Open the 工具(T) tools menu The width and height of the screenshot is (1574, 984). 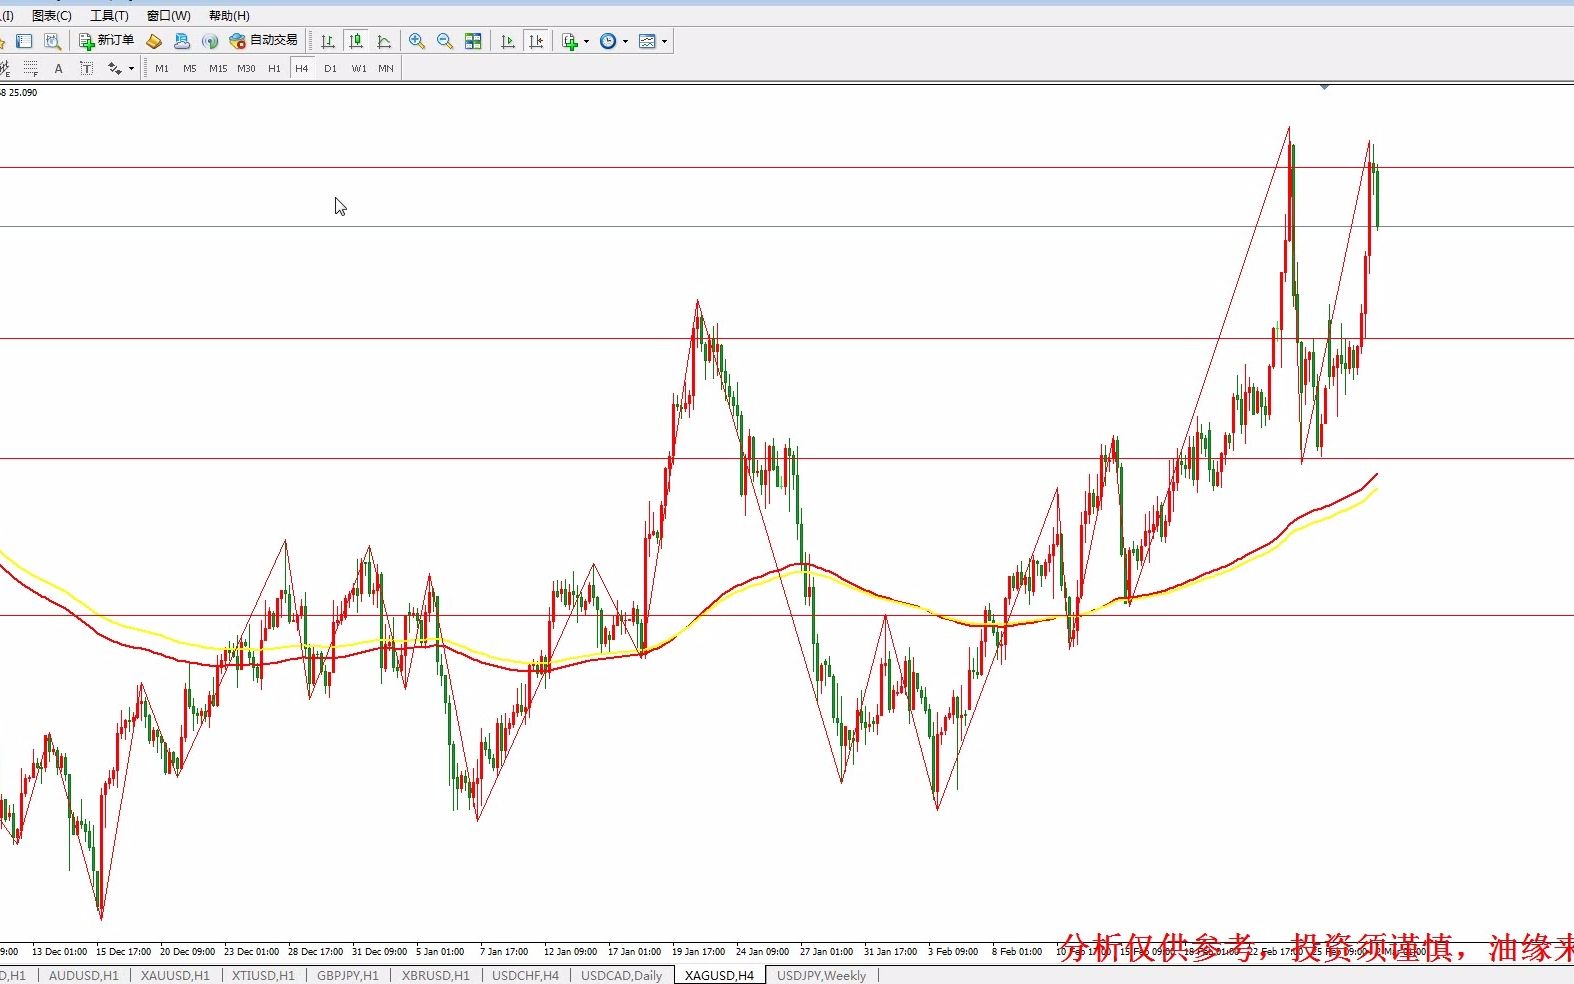(109, 15)
